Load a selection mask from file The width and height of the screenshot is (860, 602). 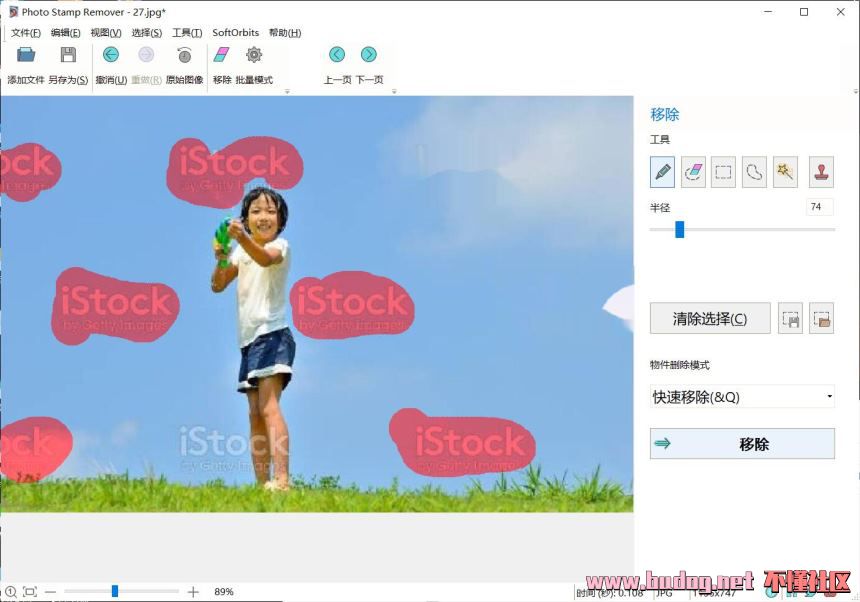coord(821,319)
